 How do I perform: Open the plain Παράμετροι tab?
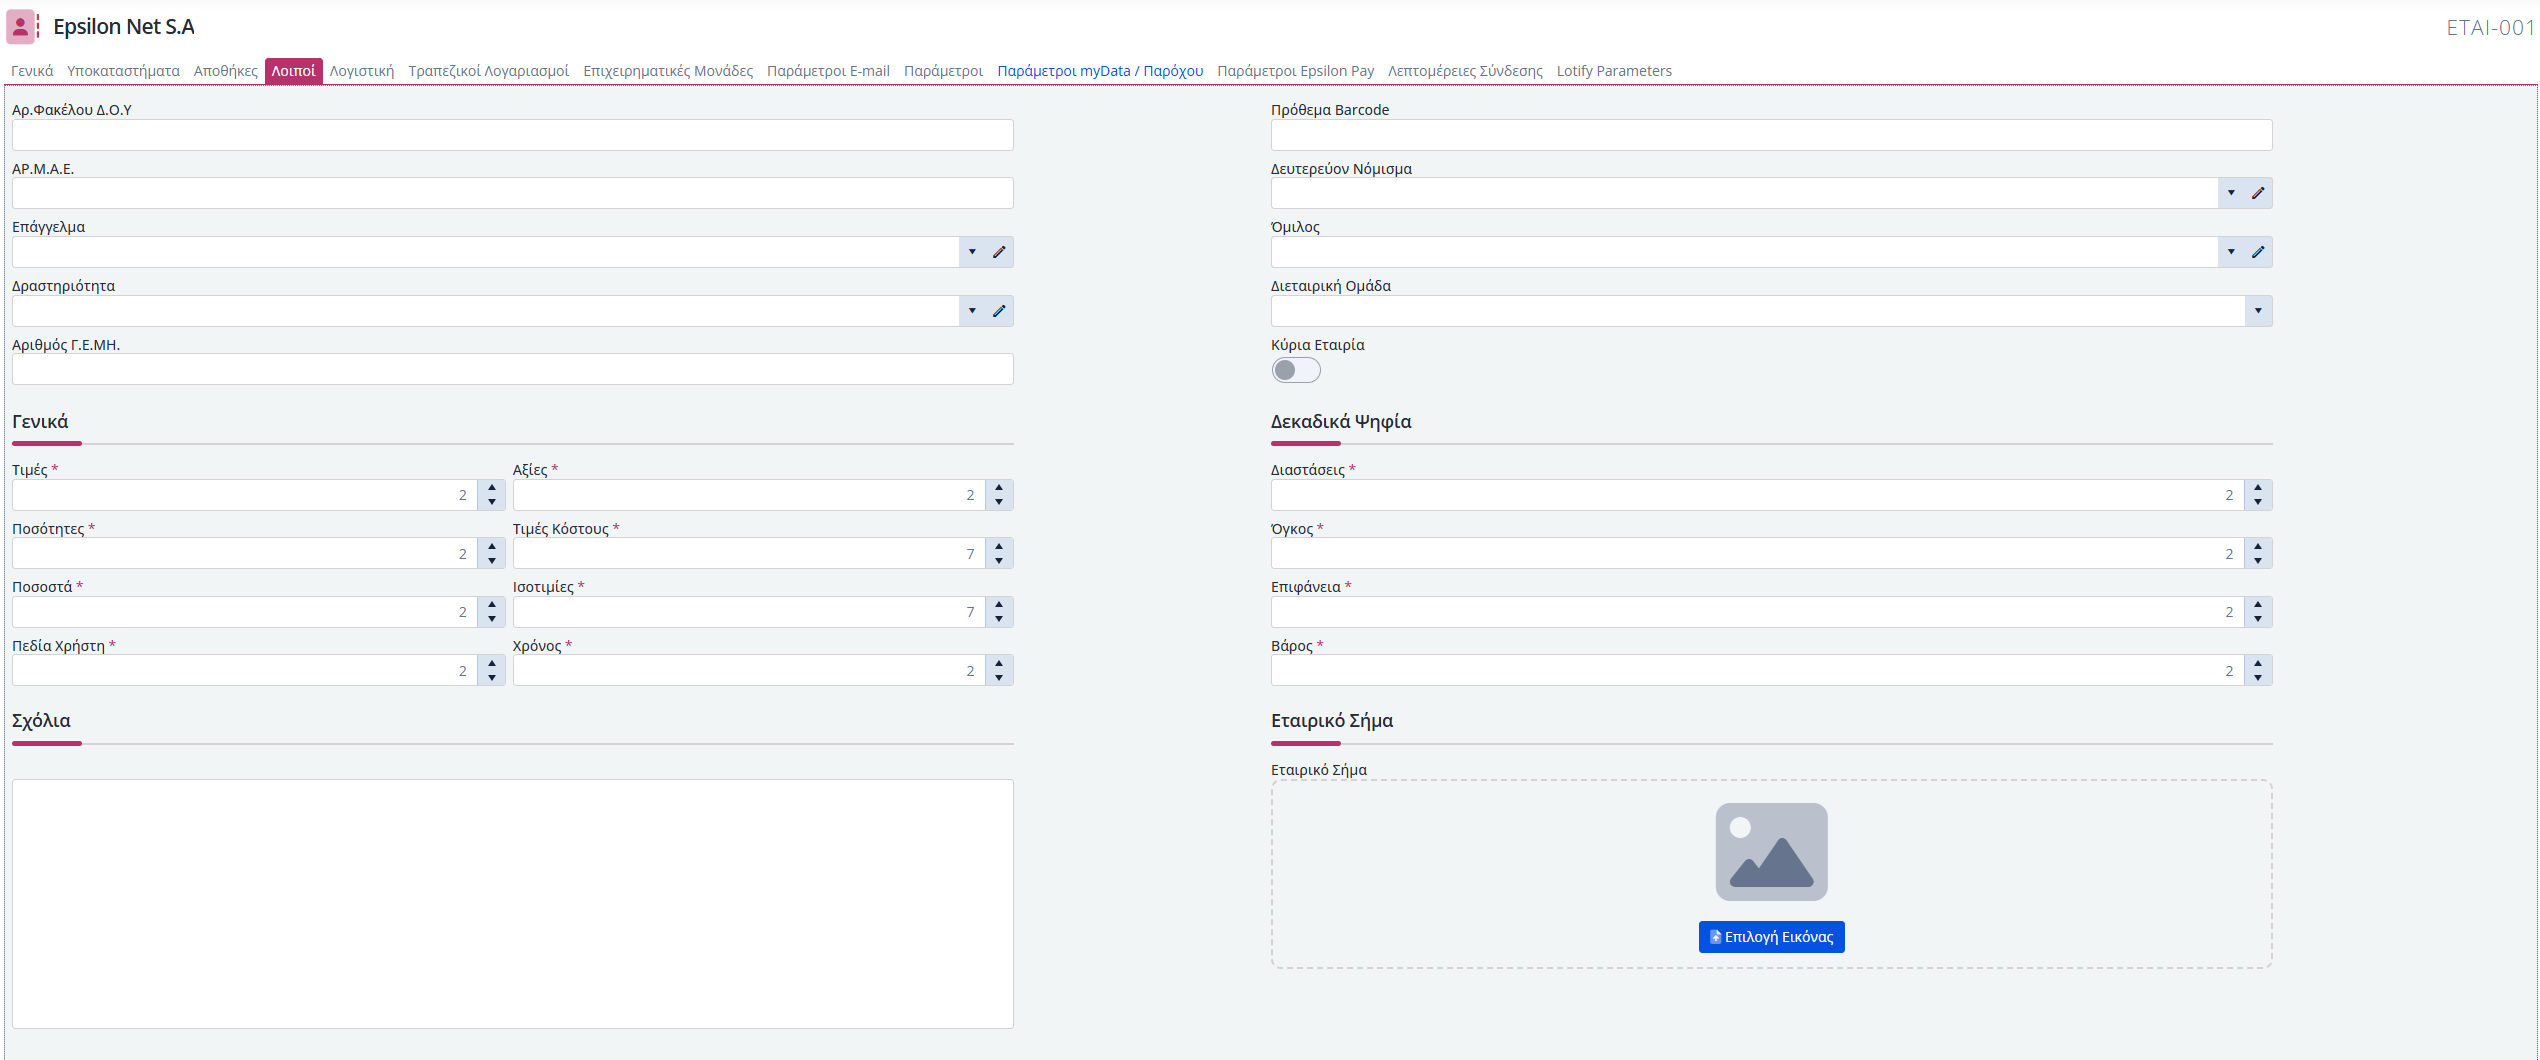[943, 71]
